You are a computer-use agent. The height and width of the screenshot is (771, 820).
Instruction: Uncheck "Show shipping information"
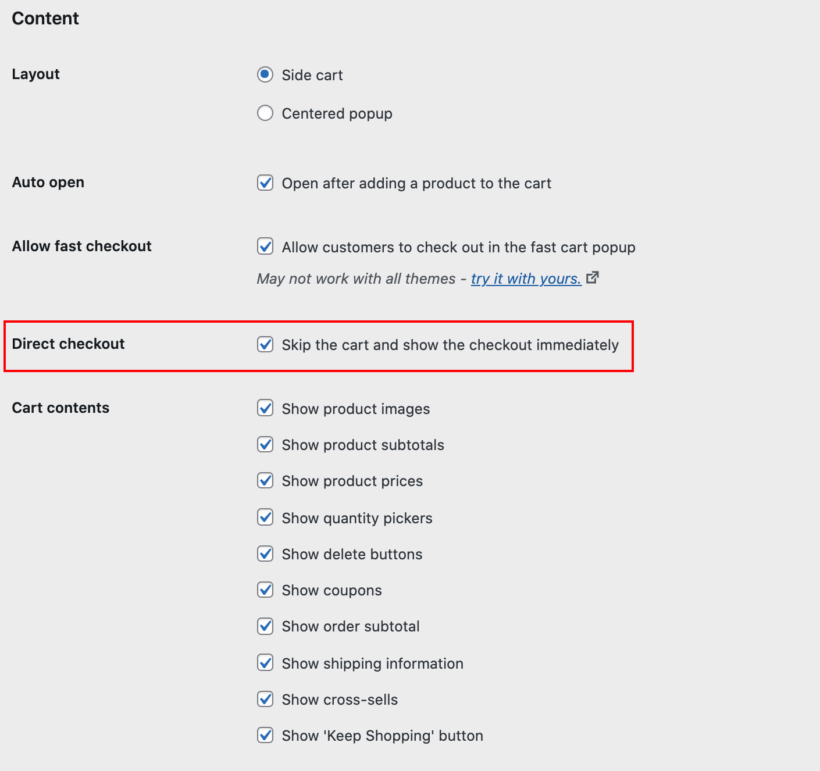click(265, 662)
